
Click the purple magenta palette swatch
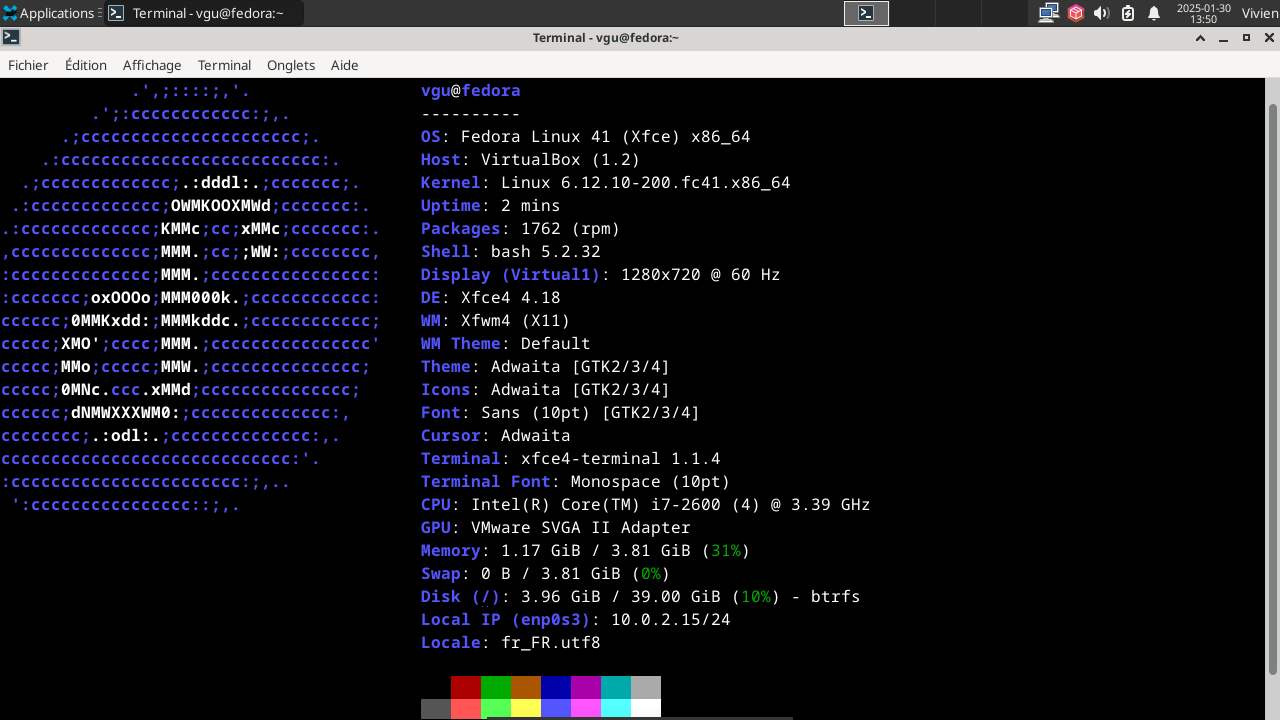click(586, 687)
